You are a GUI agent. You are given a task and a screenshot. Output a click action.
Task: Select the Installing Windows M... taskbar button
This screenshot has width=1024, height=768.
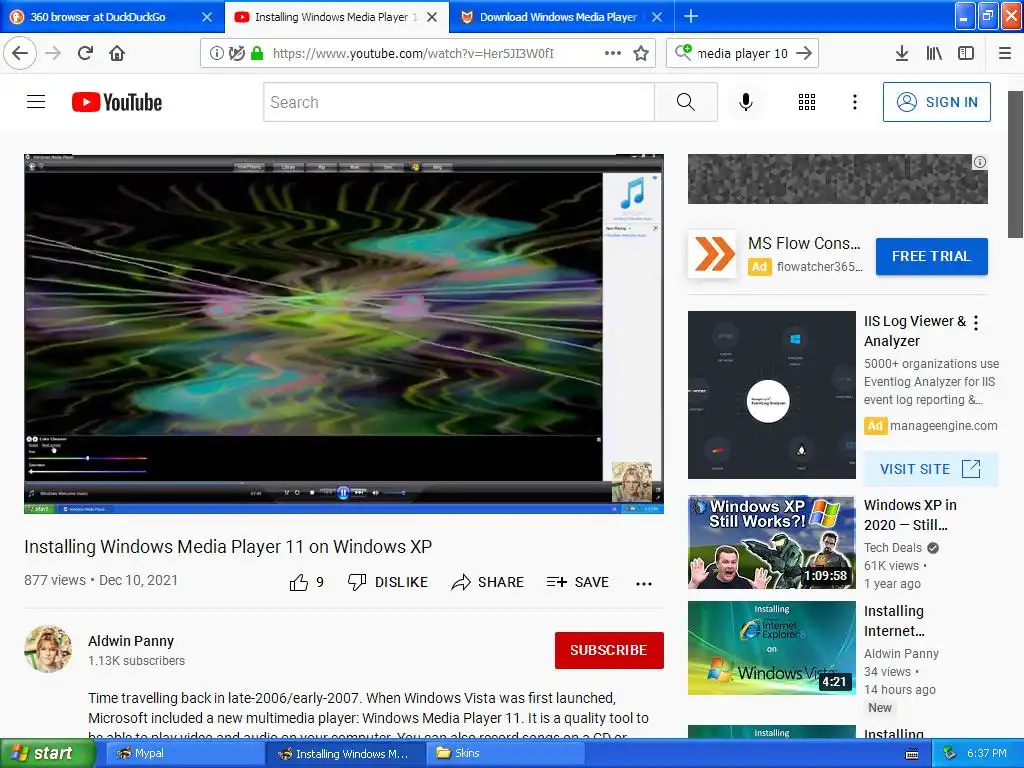[345, 753]
